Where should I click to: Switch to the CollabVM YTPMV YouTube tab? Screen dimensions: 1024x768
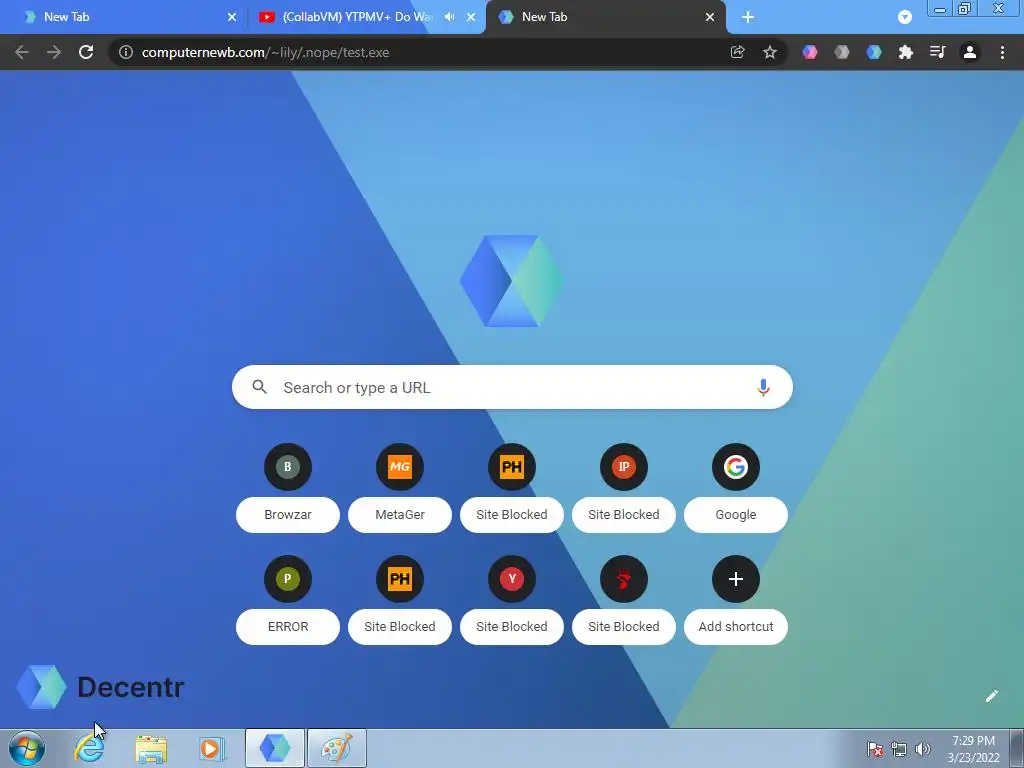(x=356, y=17)
